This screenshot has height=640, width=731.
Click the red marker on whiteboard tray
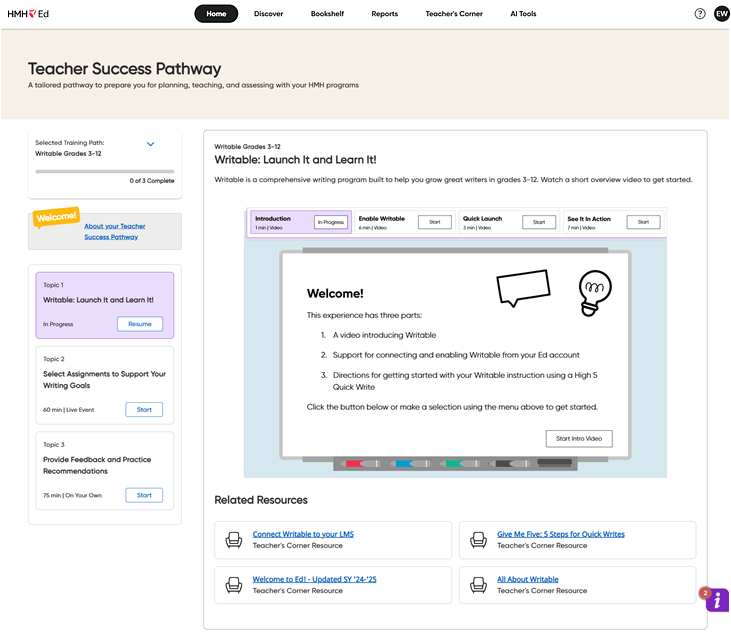click(x=360, y=464)
